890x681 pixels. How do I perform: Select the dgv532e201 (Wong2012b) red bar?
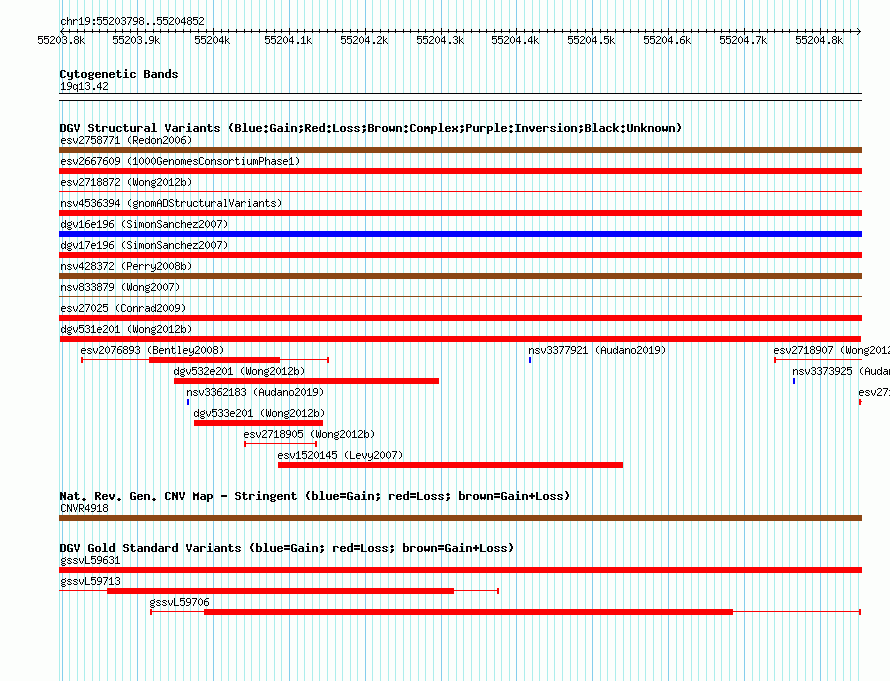point(307,381)
